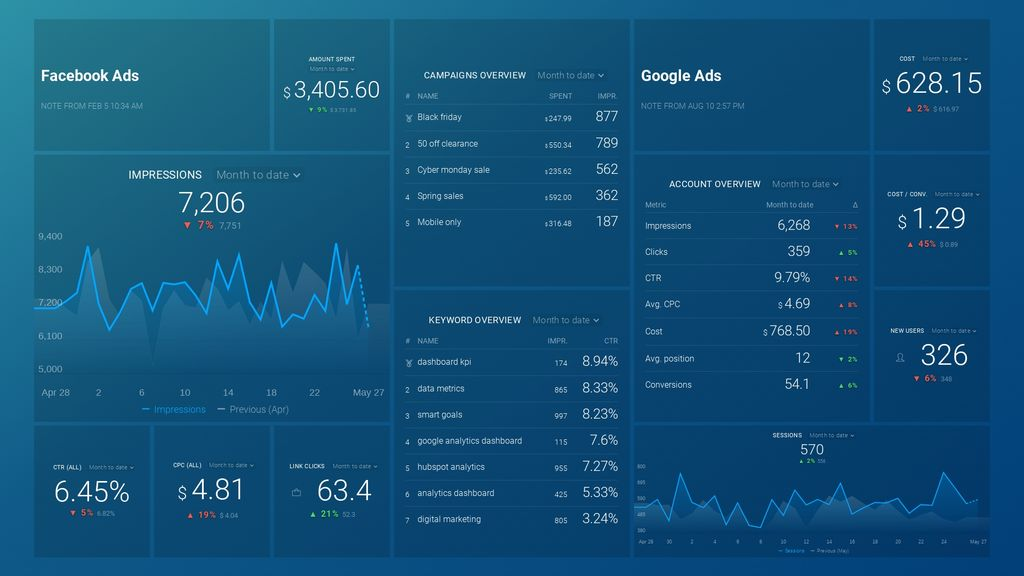
Task: Click the trophy icon beside dashboard kpi
Action: click(x=409, y=363)
